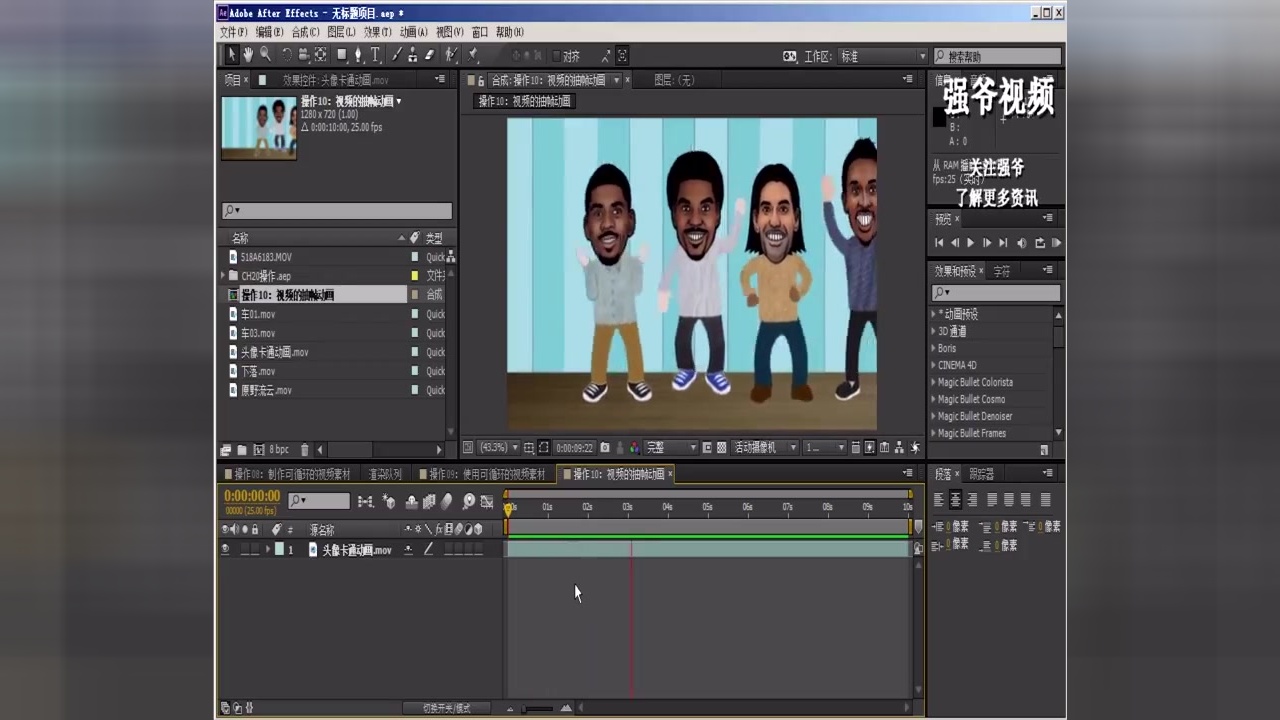Image resolution: width=1280 pixels, height=720 pixels.
Task: Click the layer 1 label color swatch
Action: 280,549
